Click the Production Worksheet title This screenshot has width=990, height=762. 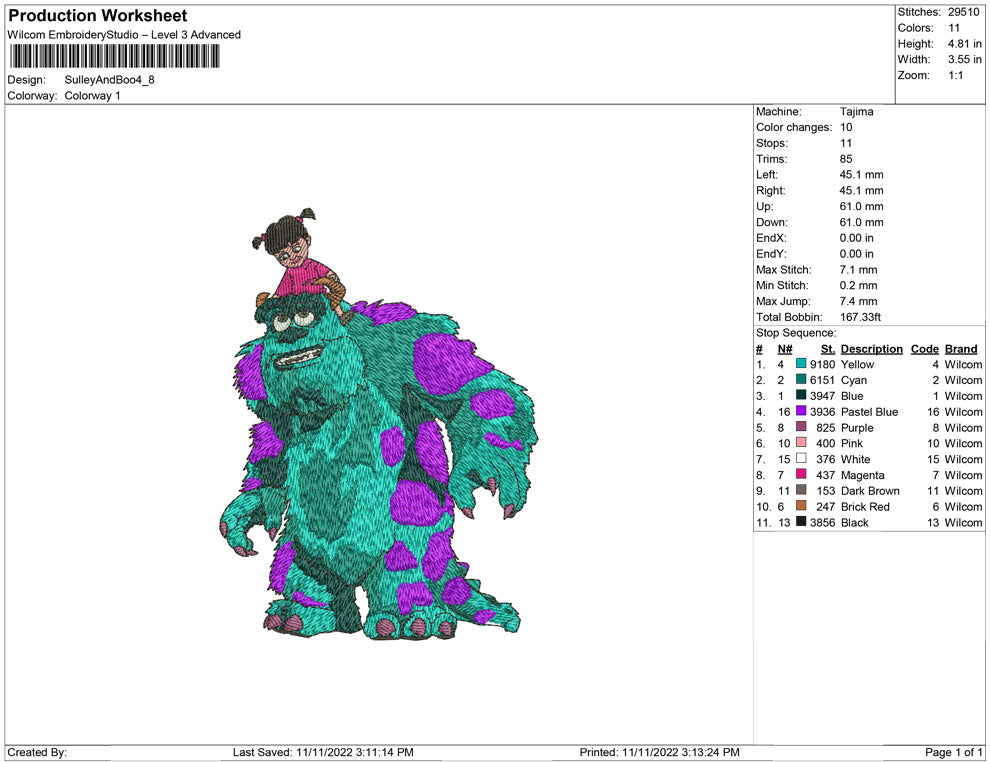click(98, 16)
